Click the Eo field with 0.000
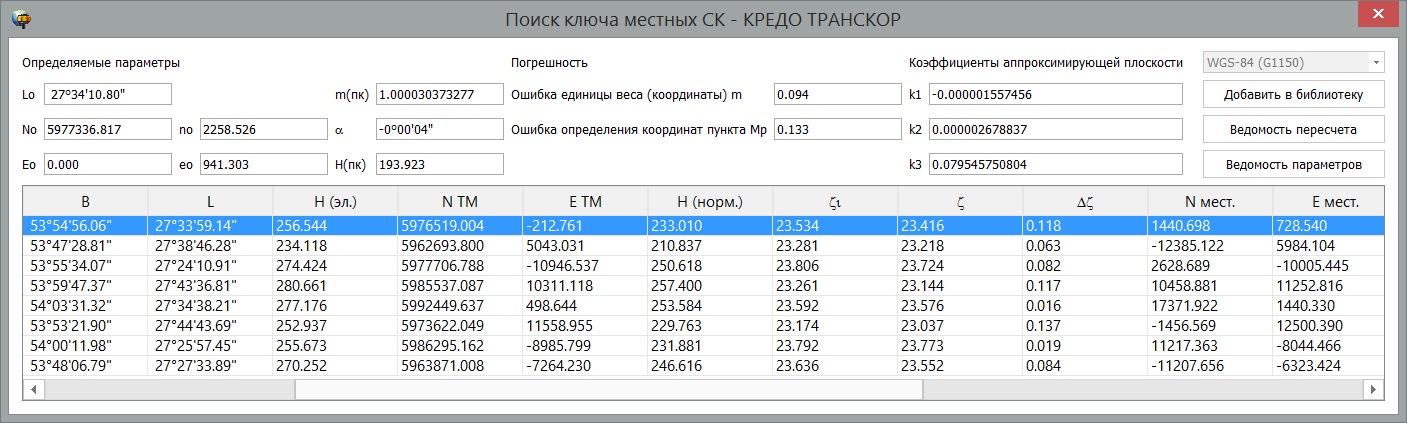The height and width of the screenshot is (423, 1407). (108, 163)
